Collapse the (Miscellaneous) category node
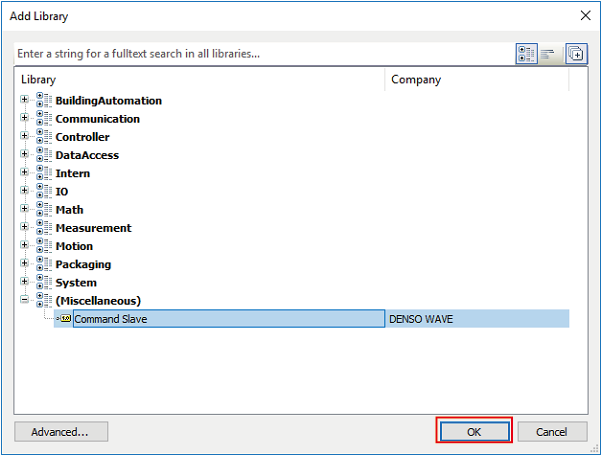Image resolution: width=601 pixels, height=455 pixels. [x=25, y=300]
